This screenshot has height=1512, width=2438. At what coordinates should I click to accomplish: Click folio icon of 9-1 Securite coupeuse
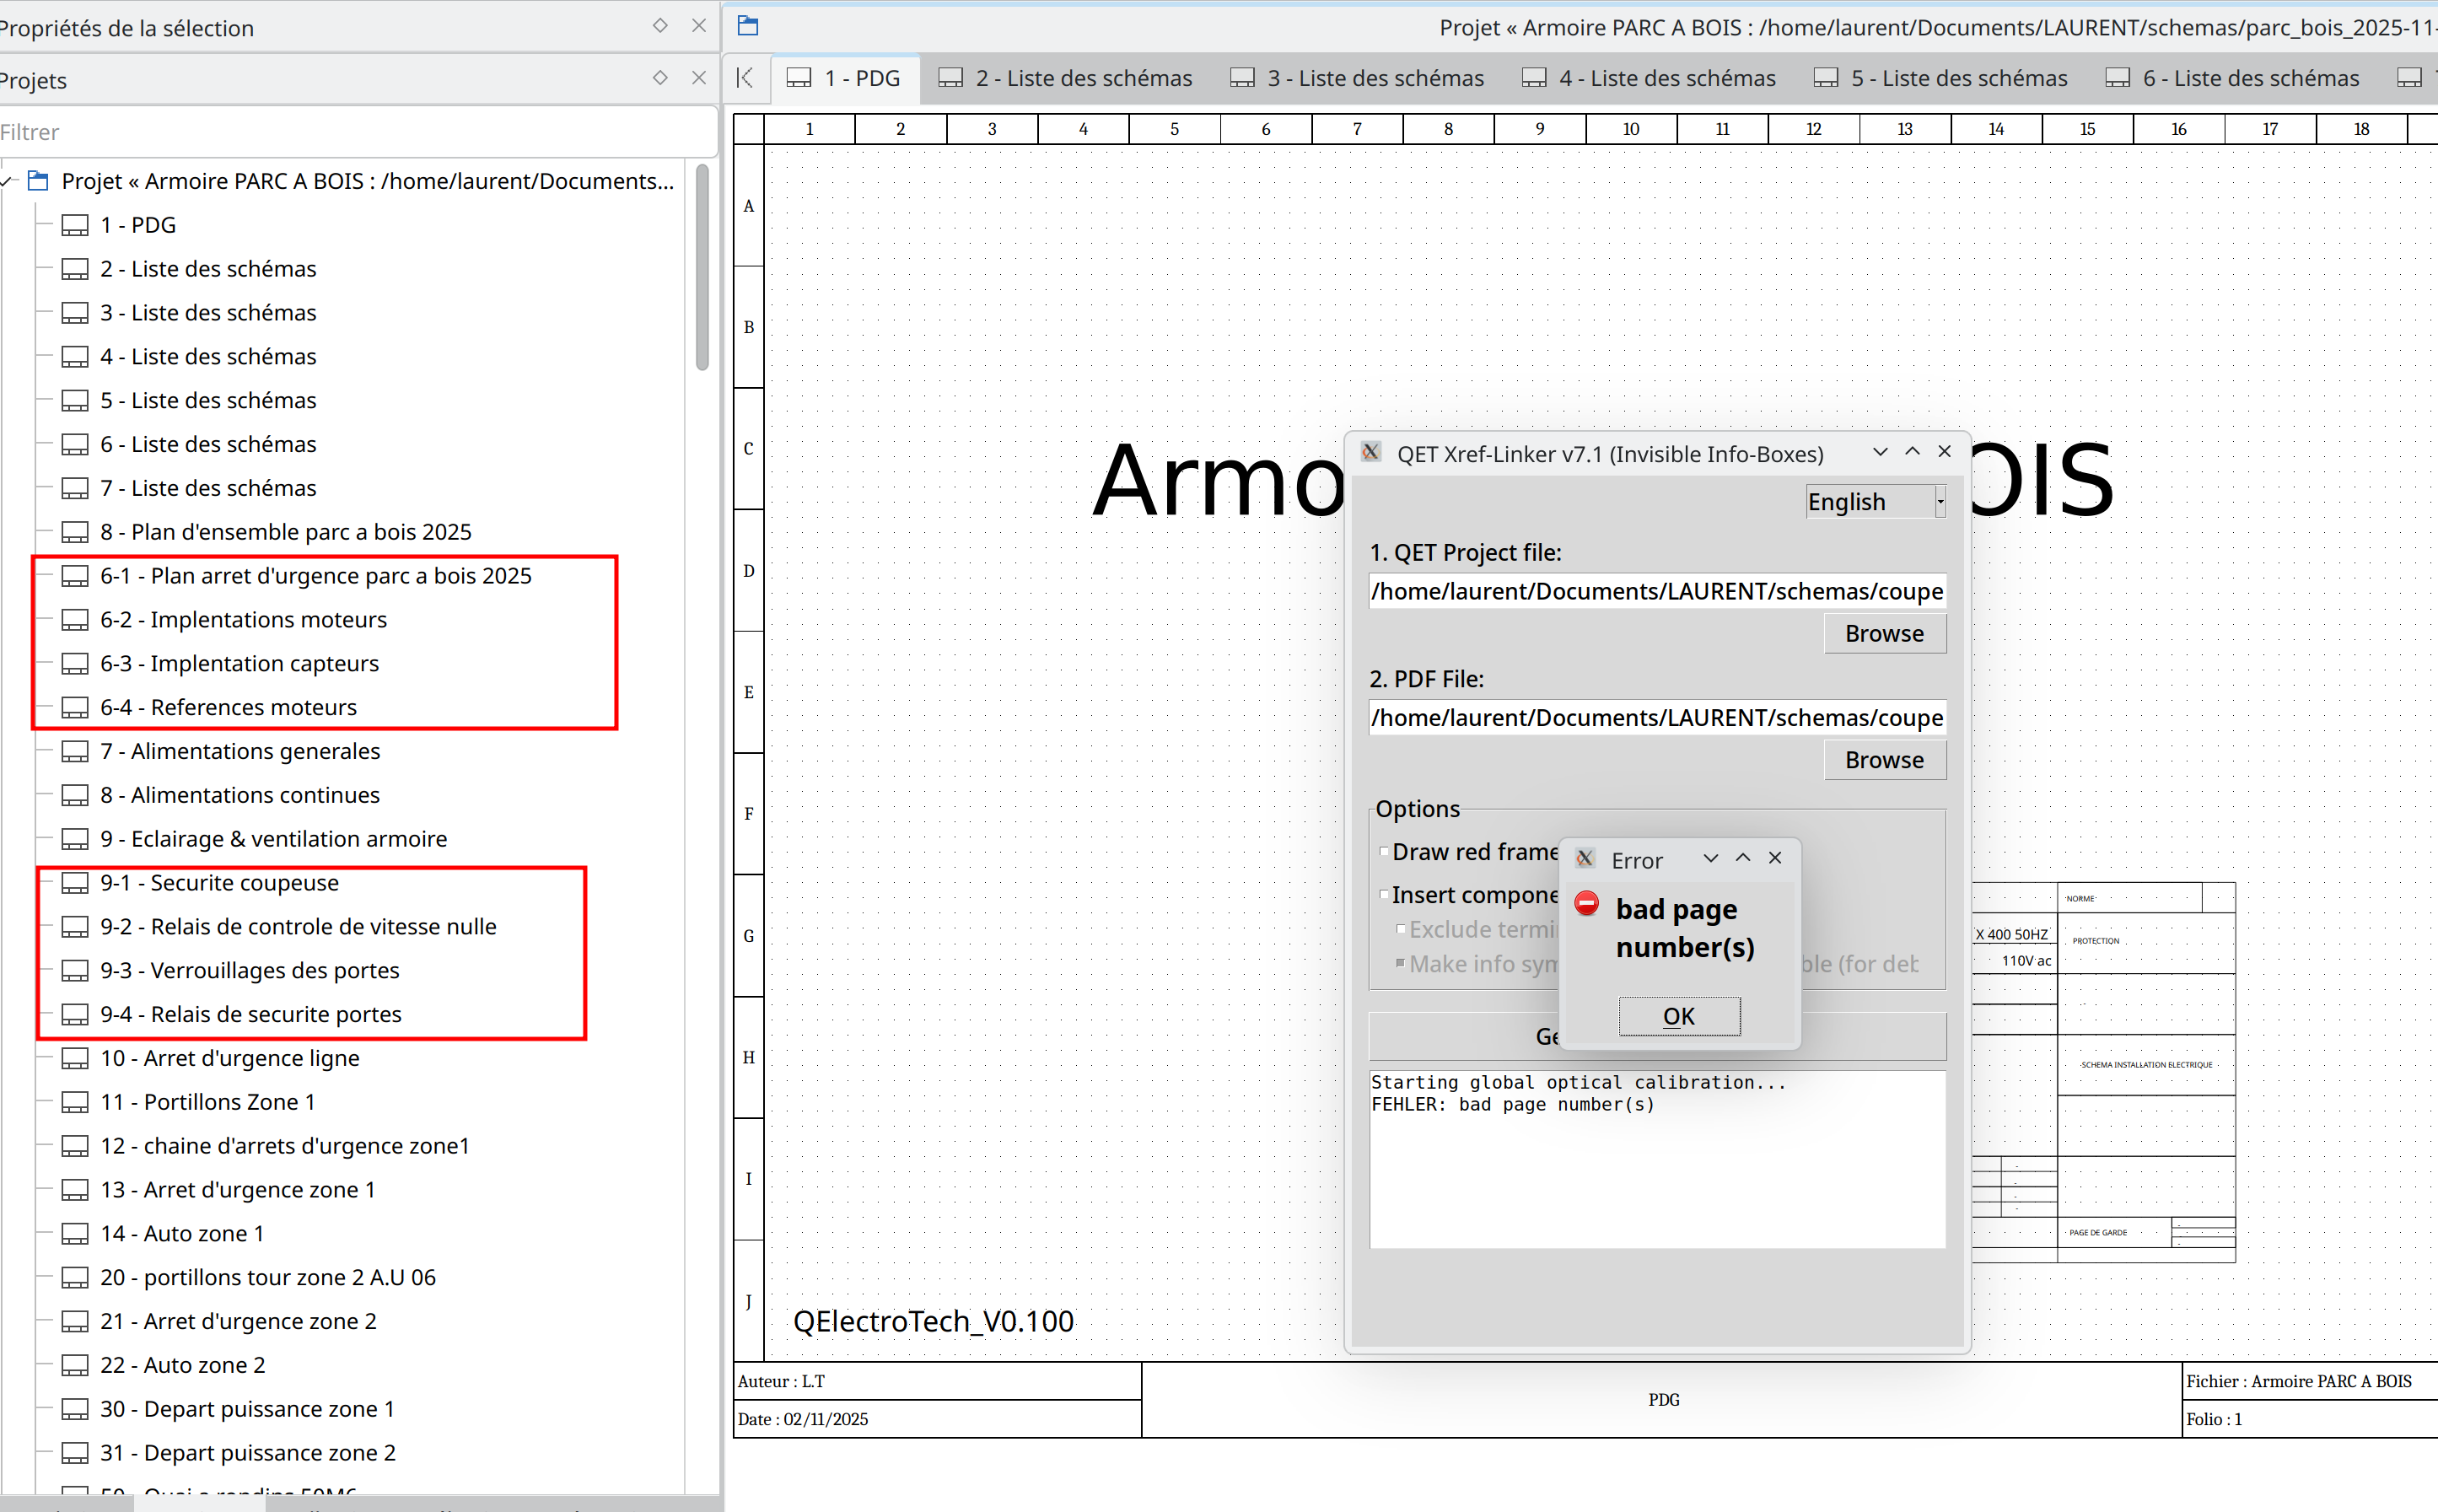[75, 883]
